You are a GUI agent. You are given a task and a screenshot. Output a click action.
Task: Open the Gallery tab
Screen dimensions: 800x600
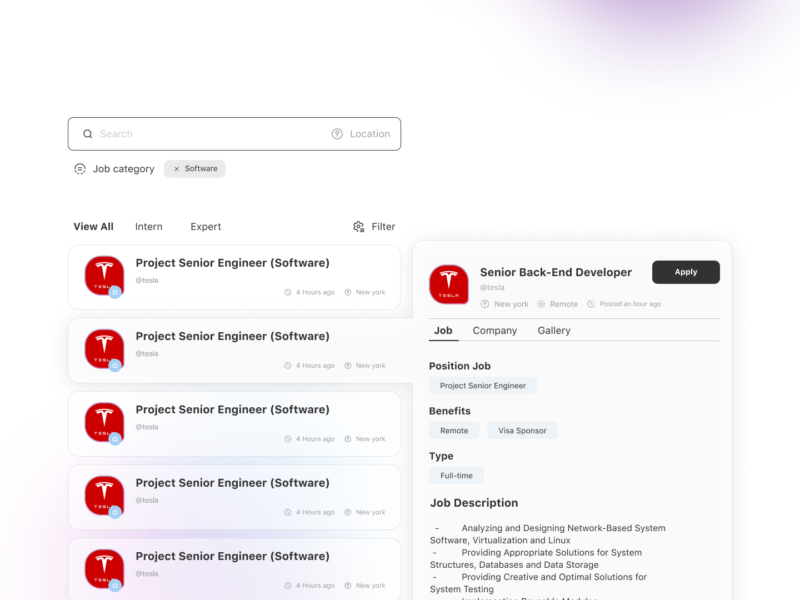pos(554,331)
